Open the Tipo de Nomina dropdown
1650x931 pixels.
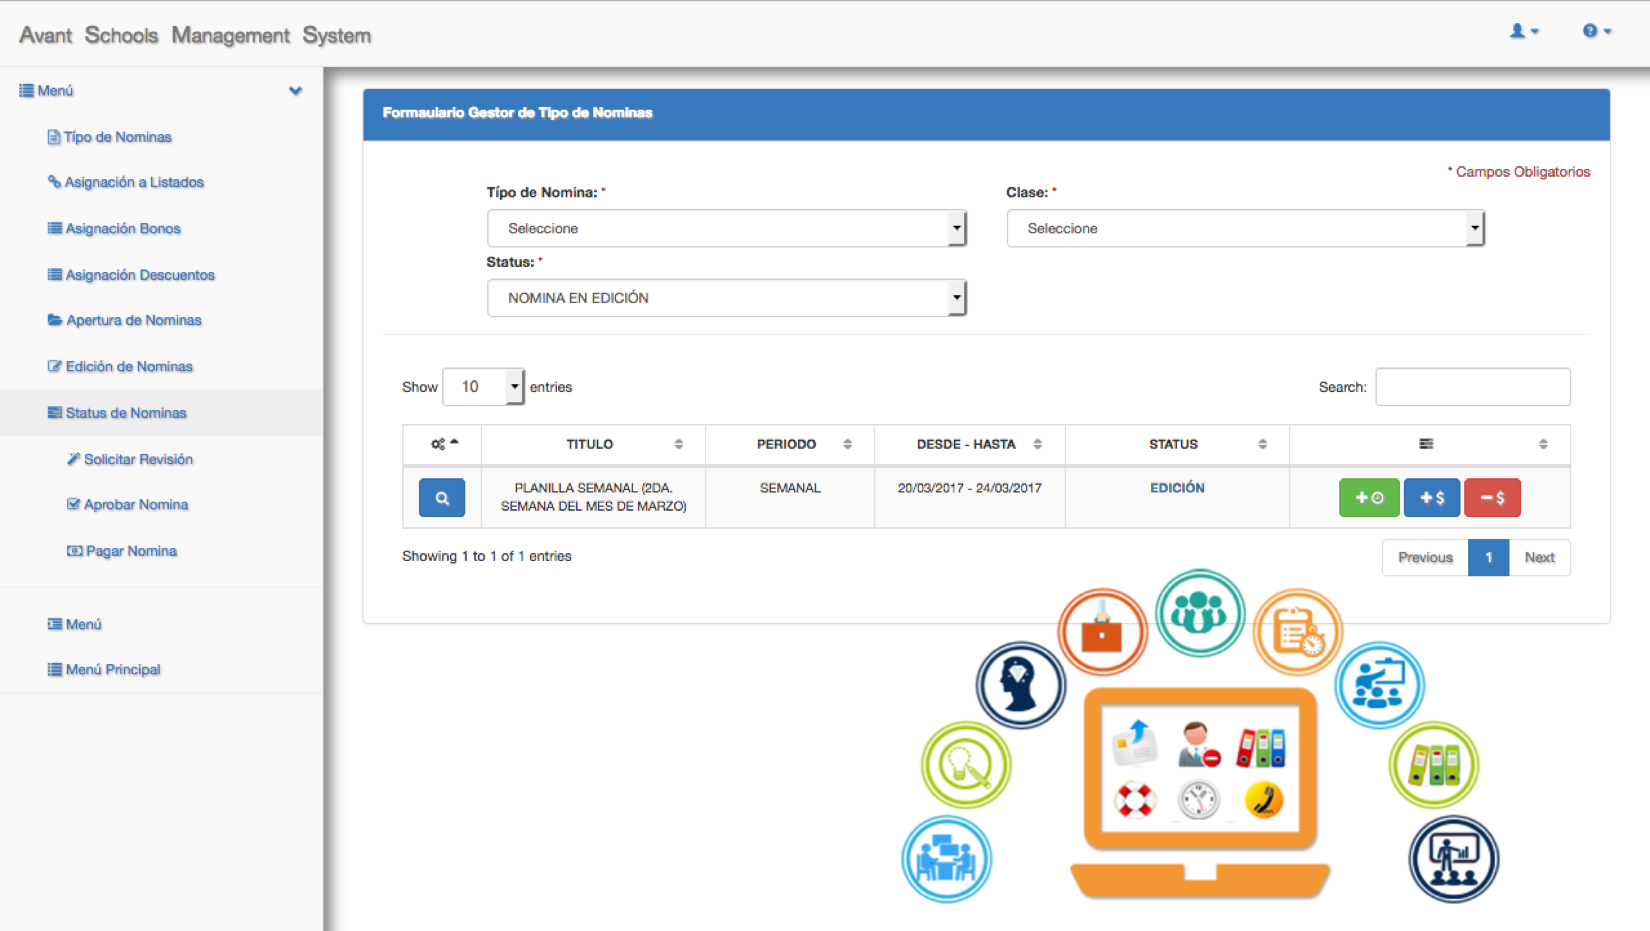(x=726, y=229)
